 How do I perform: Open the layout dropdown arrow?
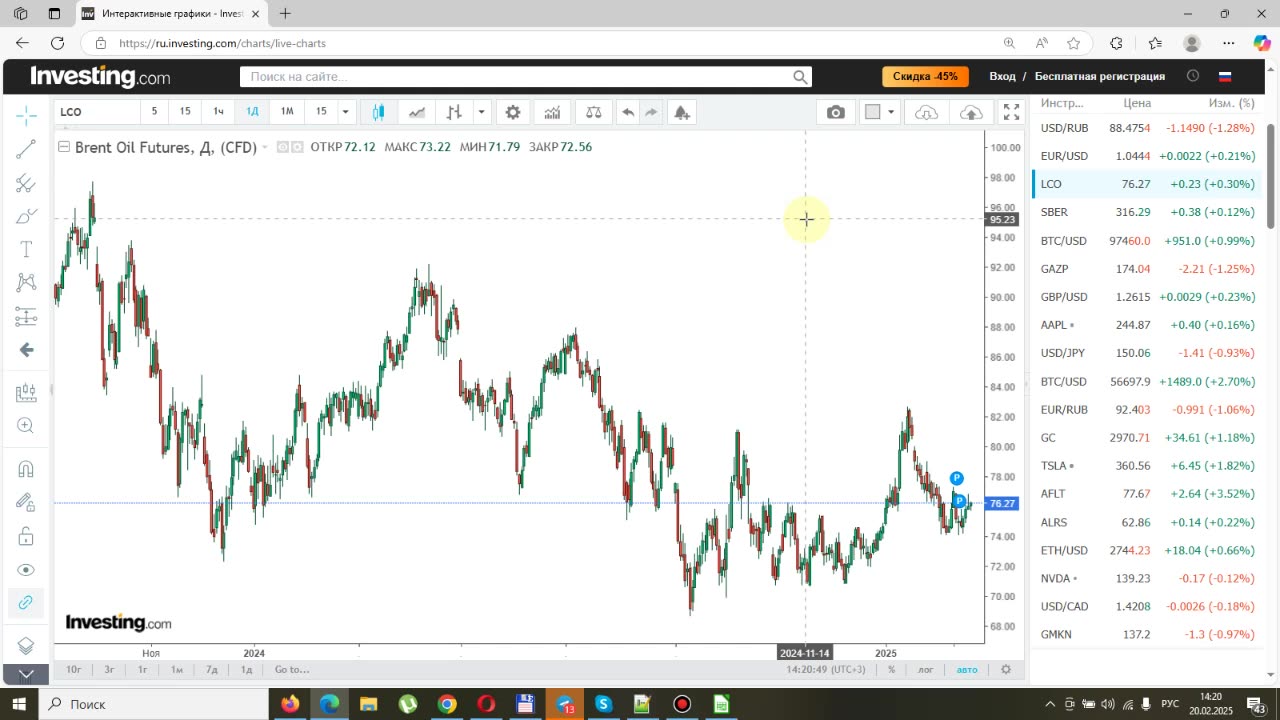pos(891,112)
